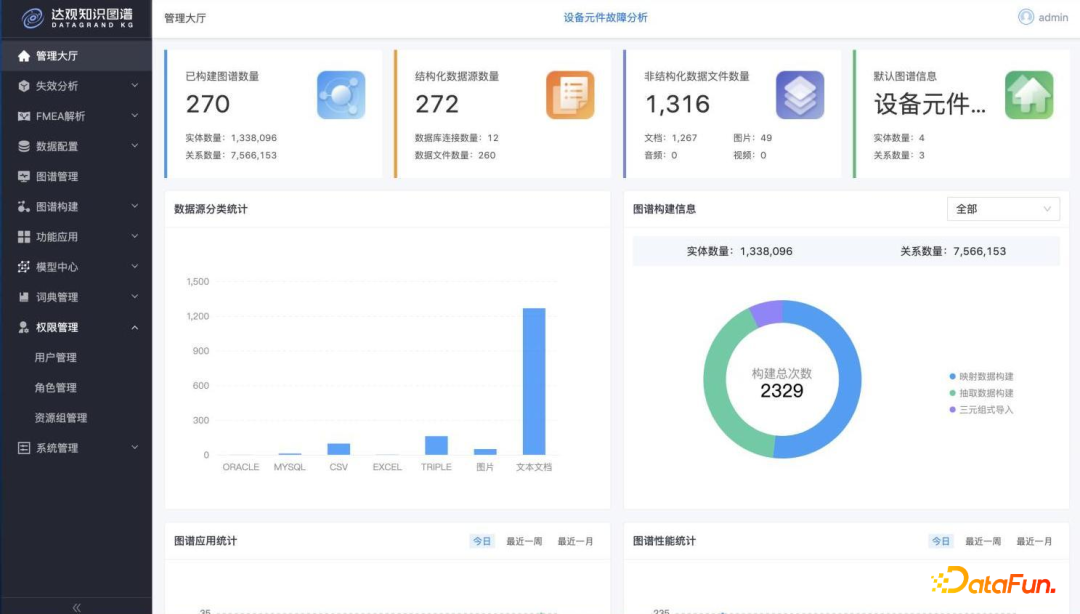The width and height of the screenshot is (1080, 614).
Task: Click the cube icon beside 失效分析
Action: point(24,86)
